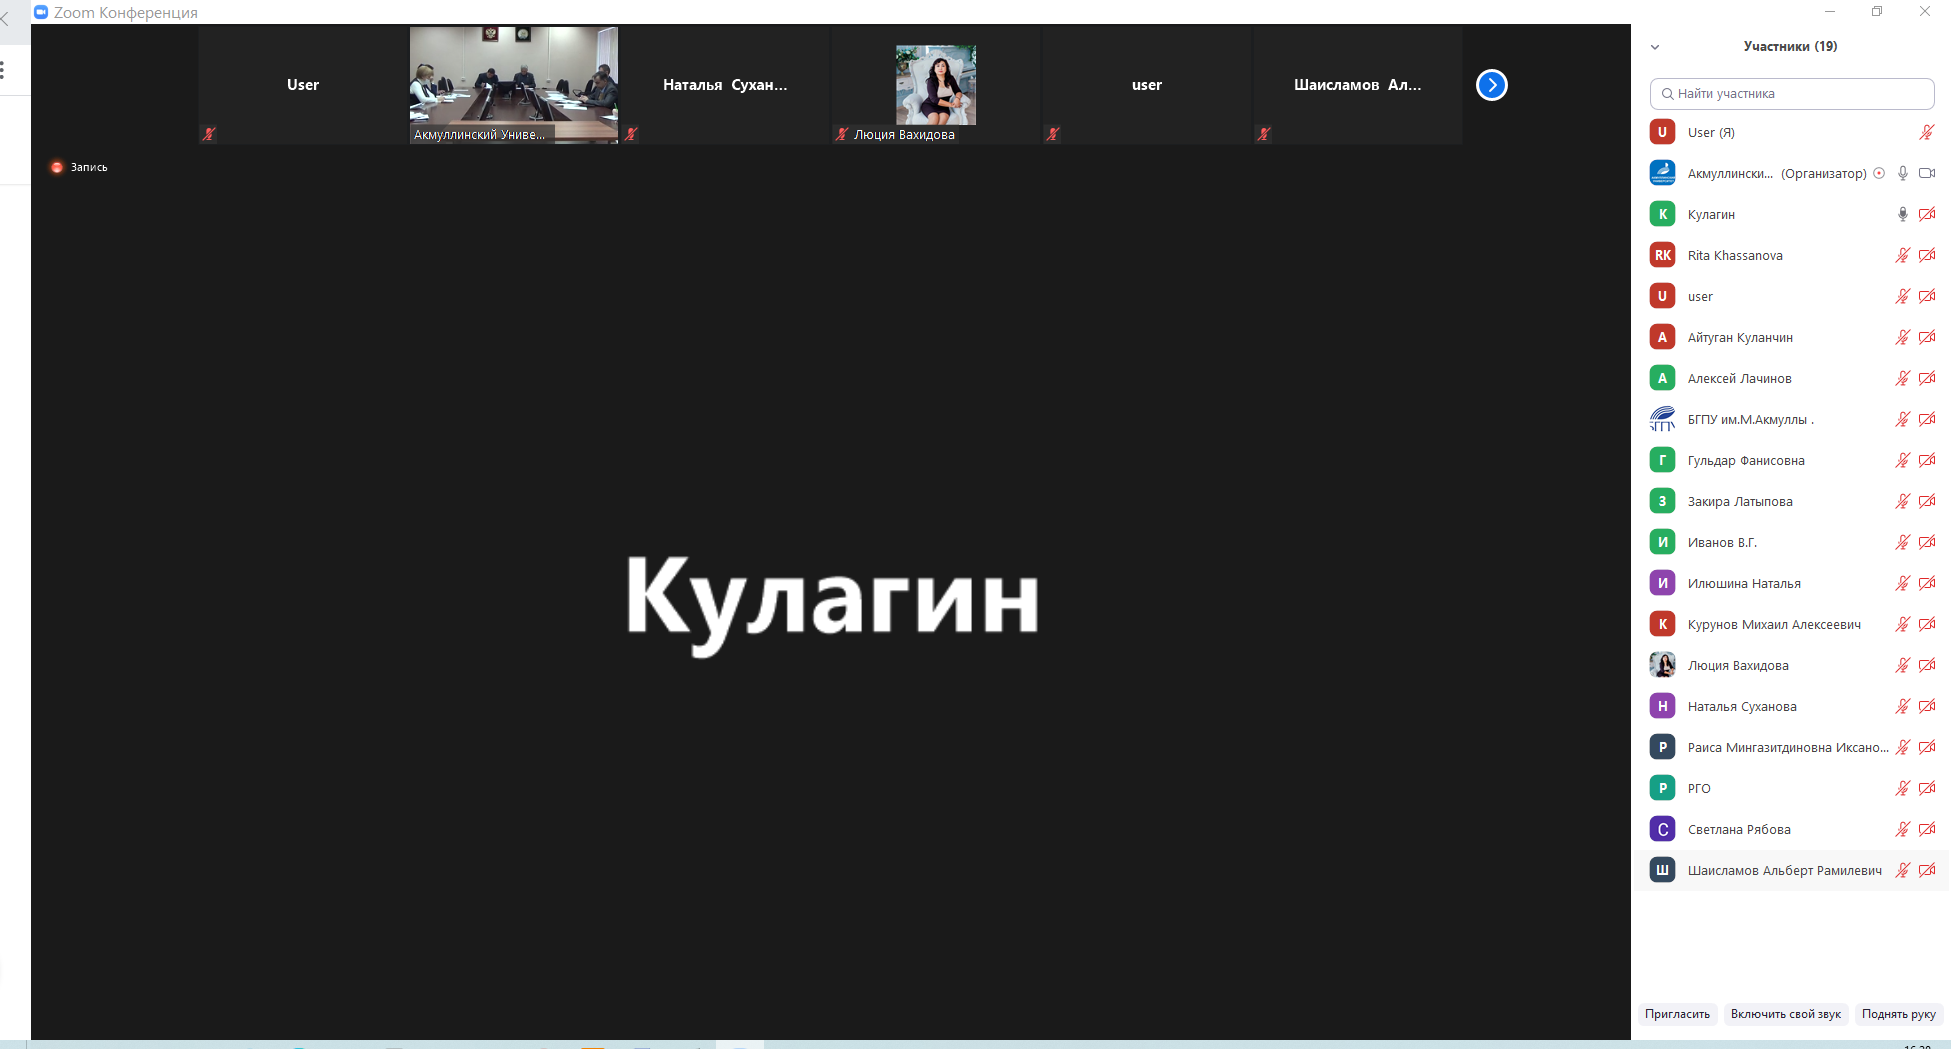1951x1049 pixels.
Task: Click Kulagin's microphone icon in participants list
Action: coord(1902,214)
